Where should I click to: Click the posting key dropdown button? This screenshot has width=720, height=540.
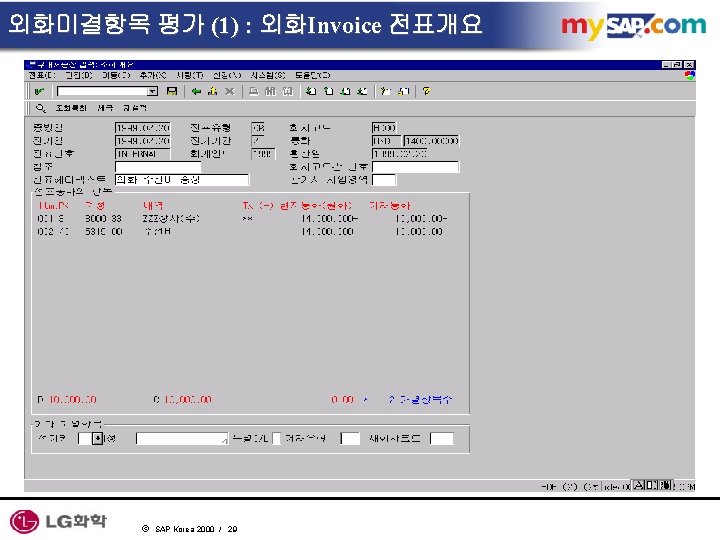click(97, 439)
